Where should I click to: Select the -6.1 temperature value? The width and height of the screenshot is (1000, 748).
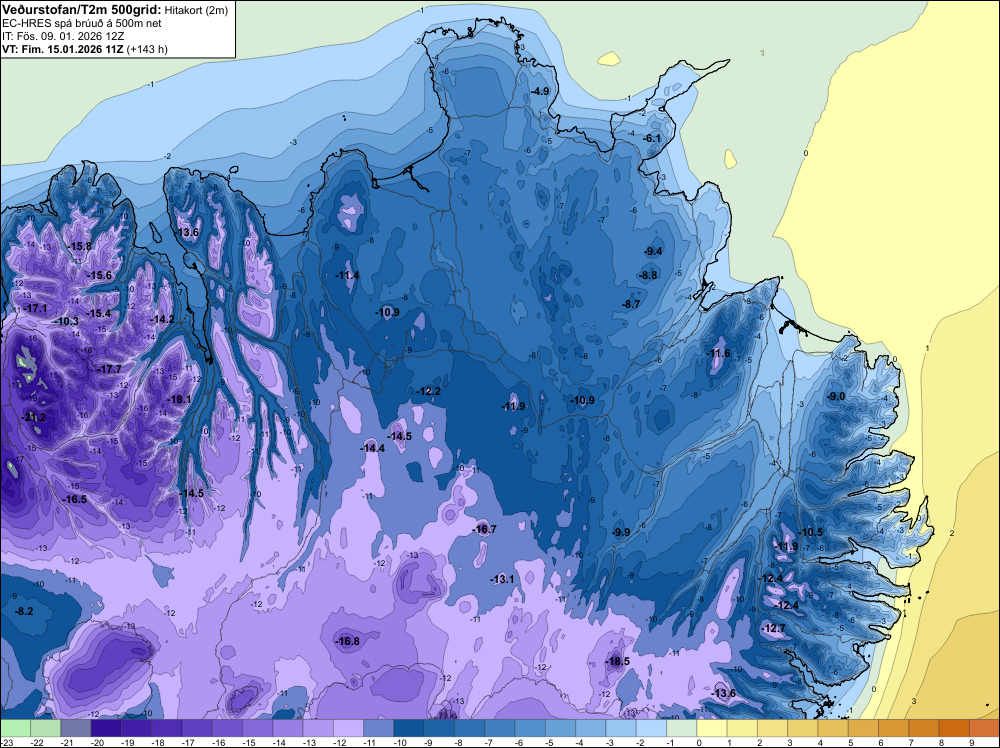pos(652,138)
